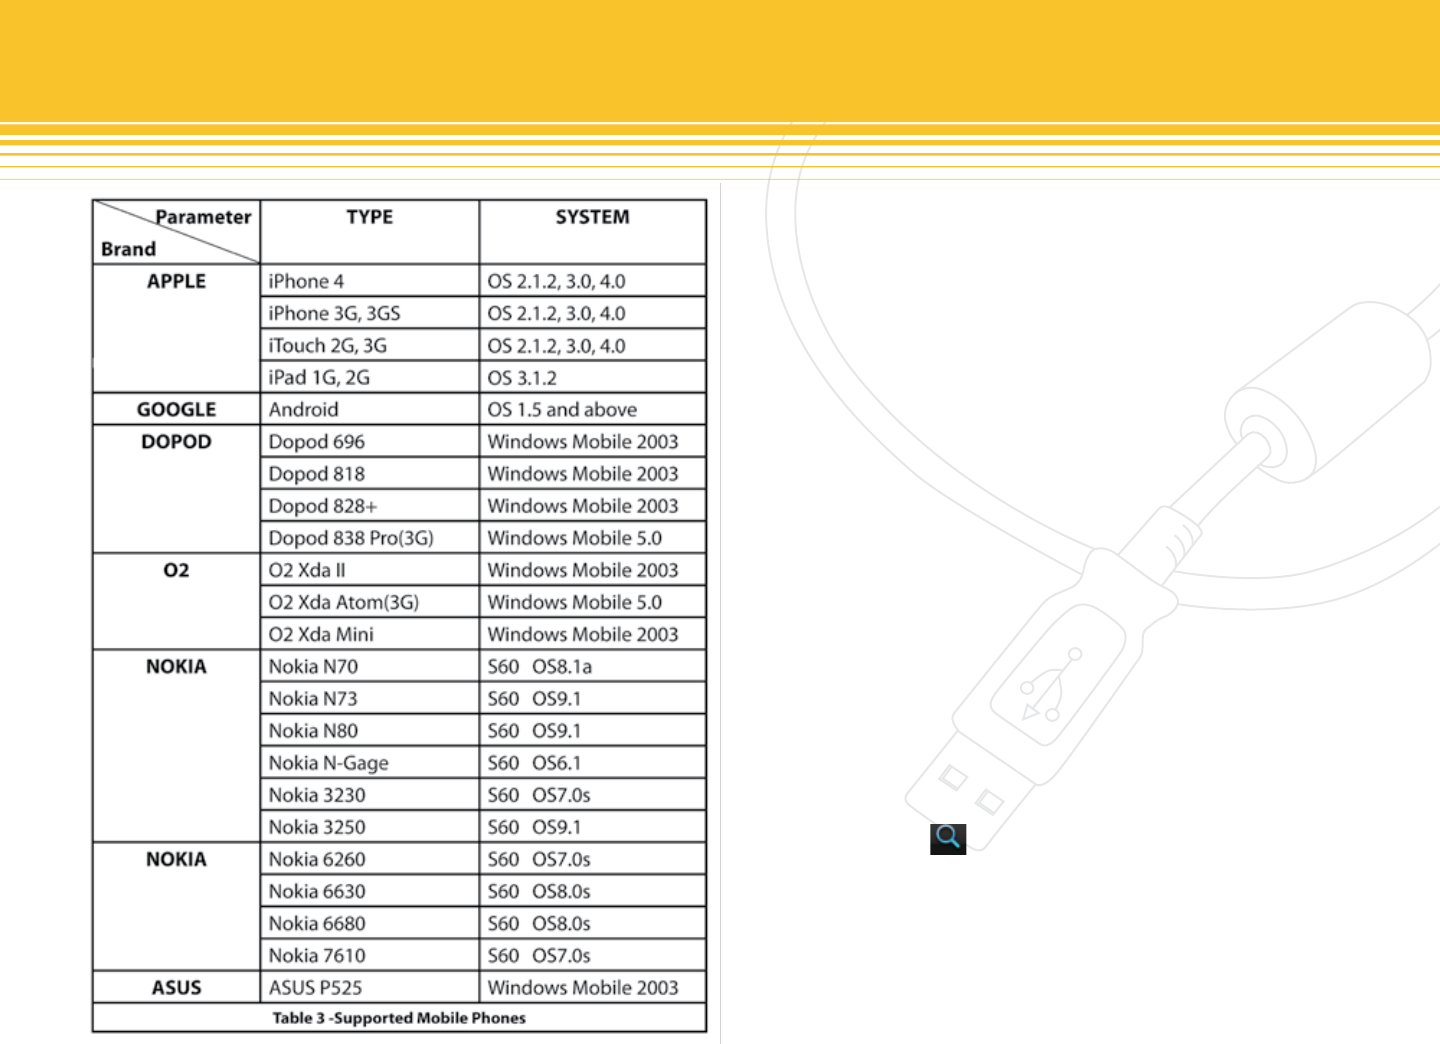1440x1044 pixels.
Task: Click "OS 1.5 and above" cell
Action: [x=593, y=409]
